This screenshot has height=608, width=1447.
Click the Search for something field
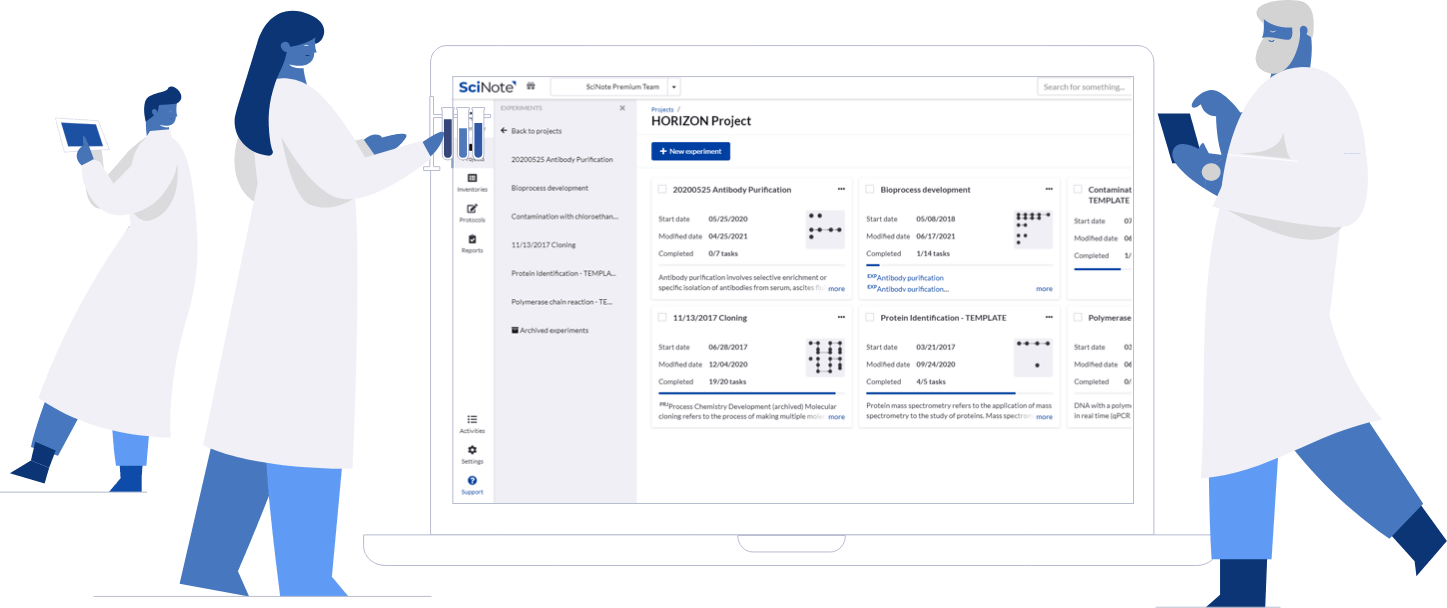coord(1084,87)
